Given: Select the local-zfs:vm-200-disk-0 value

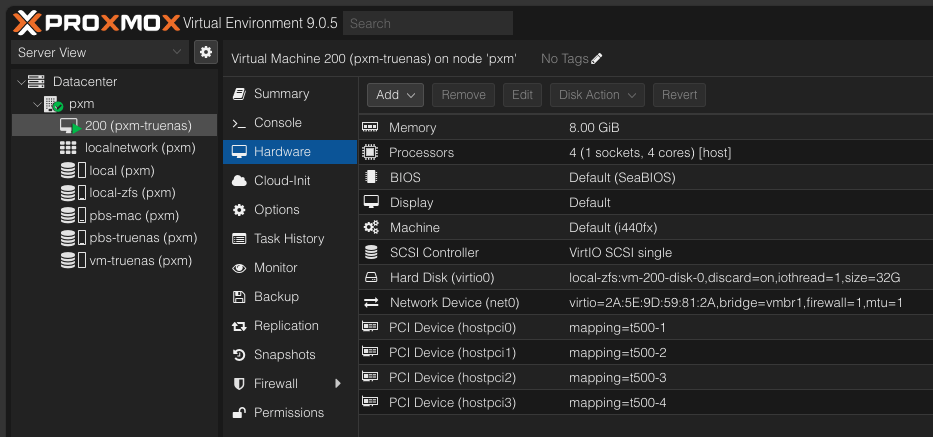Looking at the screenshot, I should tap(734, 277).
